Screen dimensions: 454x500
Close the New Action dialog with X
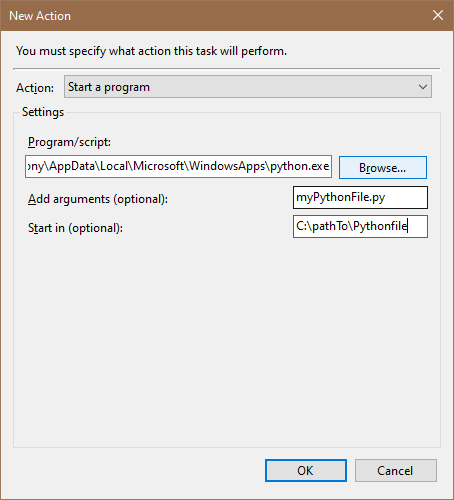point(438,15)
